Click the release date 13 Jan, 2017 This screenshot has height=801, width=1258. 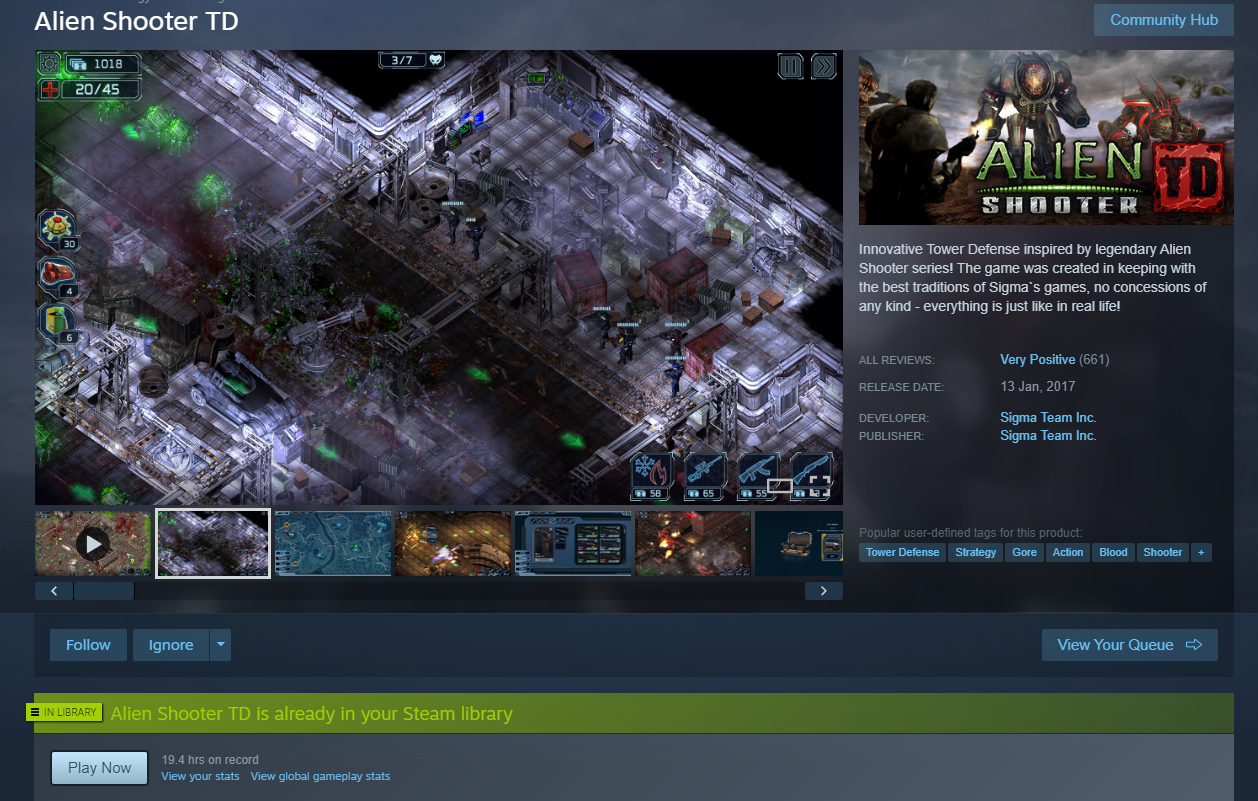pyautogui.click(x=1038, y=386)
